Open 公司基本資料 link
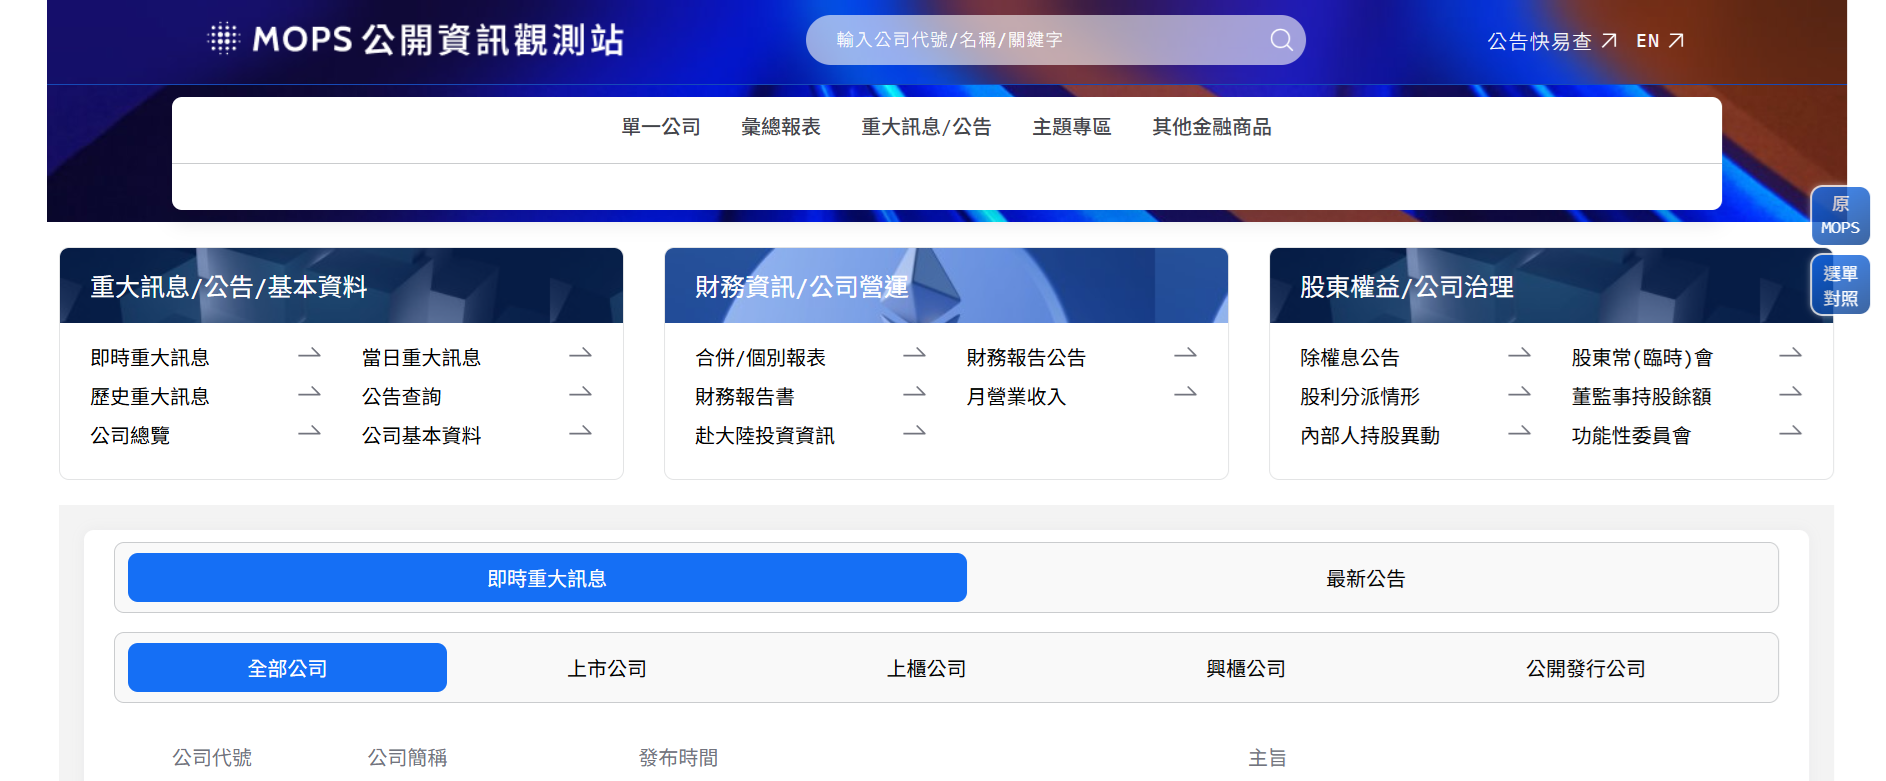The width and height of the screenshot is (1886, 781). [x=421, y=436]
